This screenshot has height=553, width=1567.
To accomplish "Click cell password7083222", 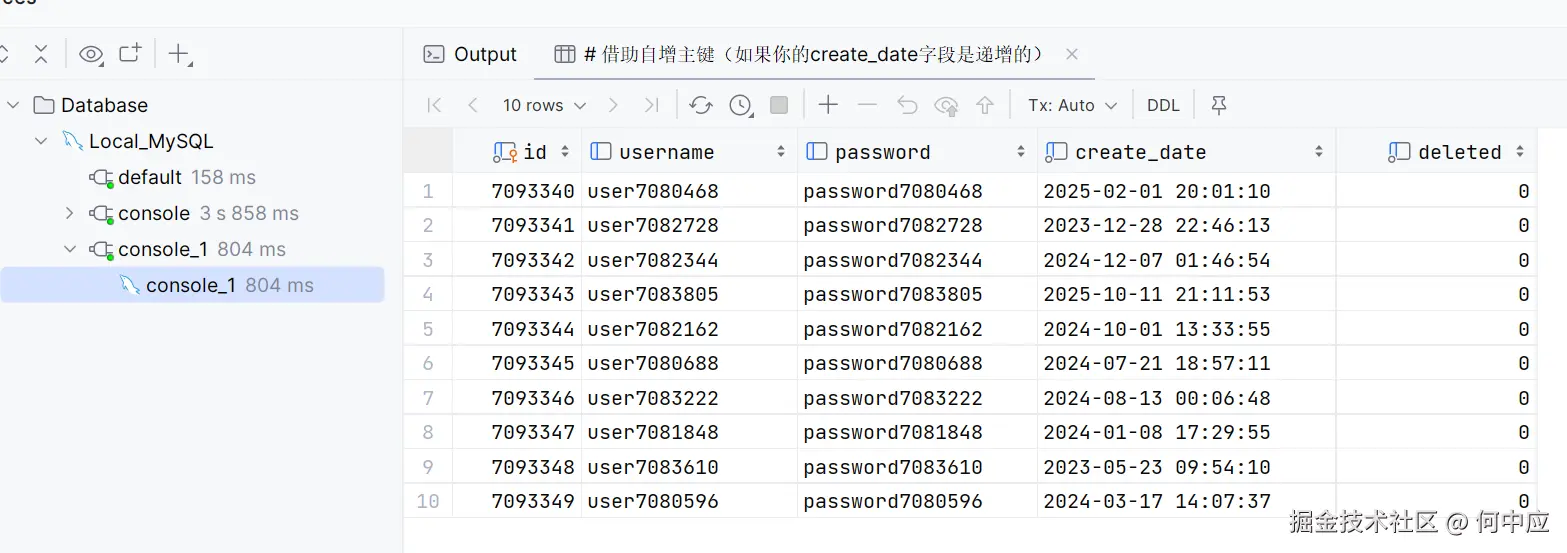I will (917, 398).
